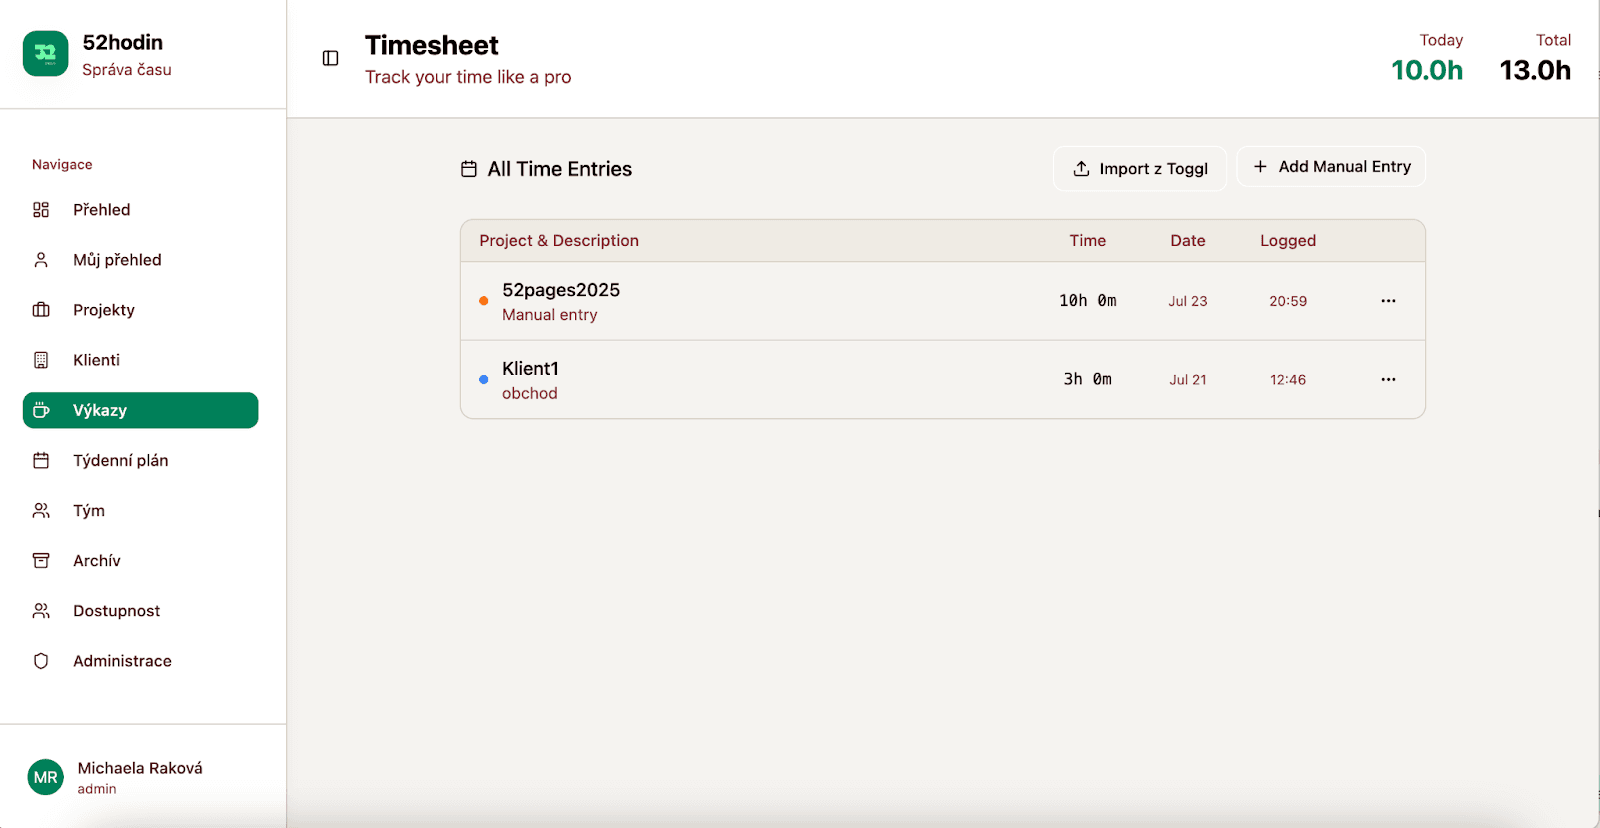Open options menu for 52pages2025 entry
This screenshot has height=828, width=1600.
(1388, 301)
